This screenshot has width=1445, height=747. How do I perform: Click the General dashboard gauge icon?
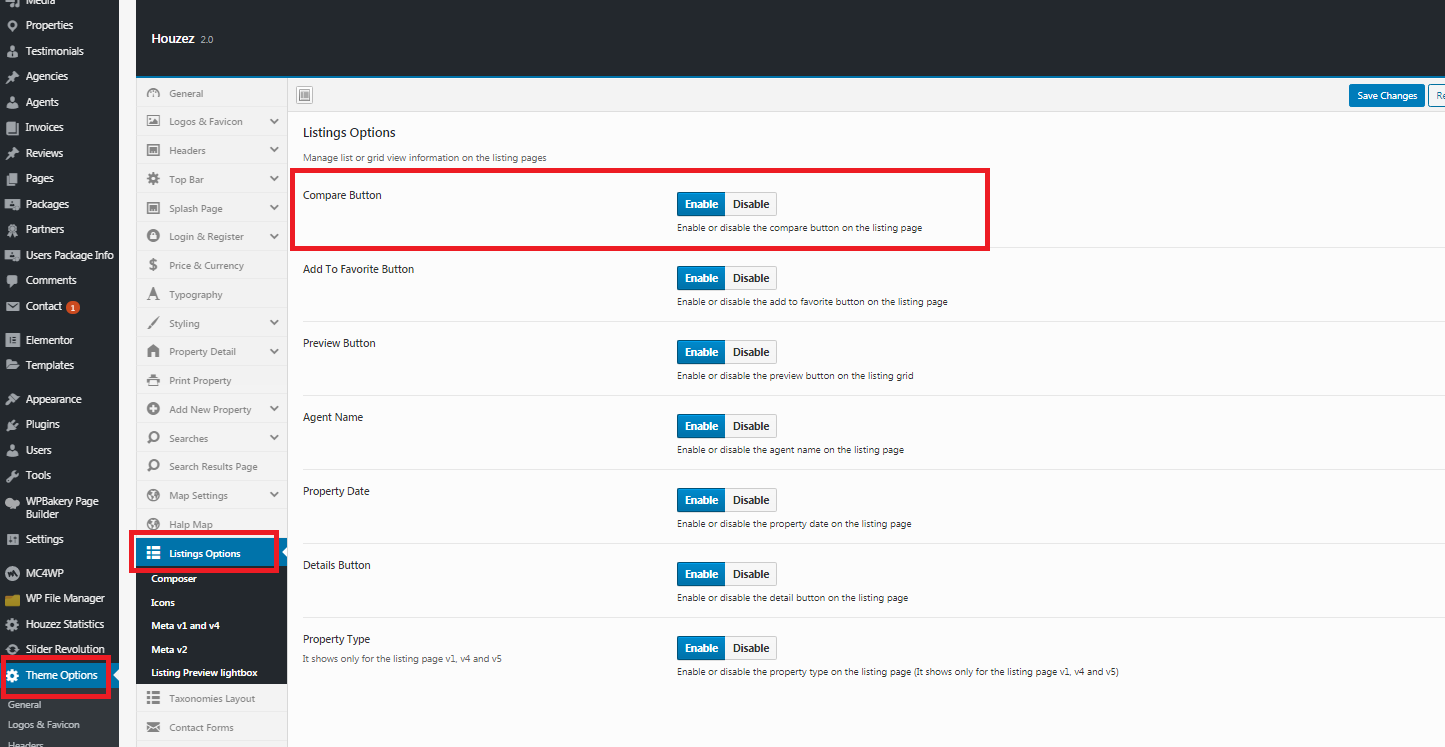point(153,93)
